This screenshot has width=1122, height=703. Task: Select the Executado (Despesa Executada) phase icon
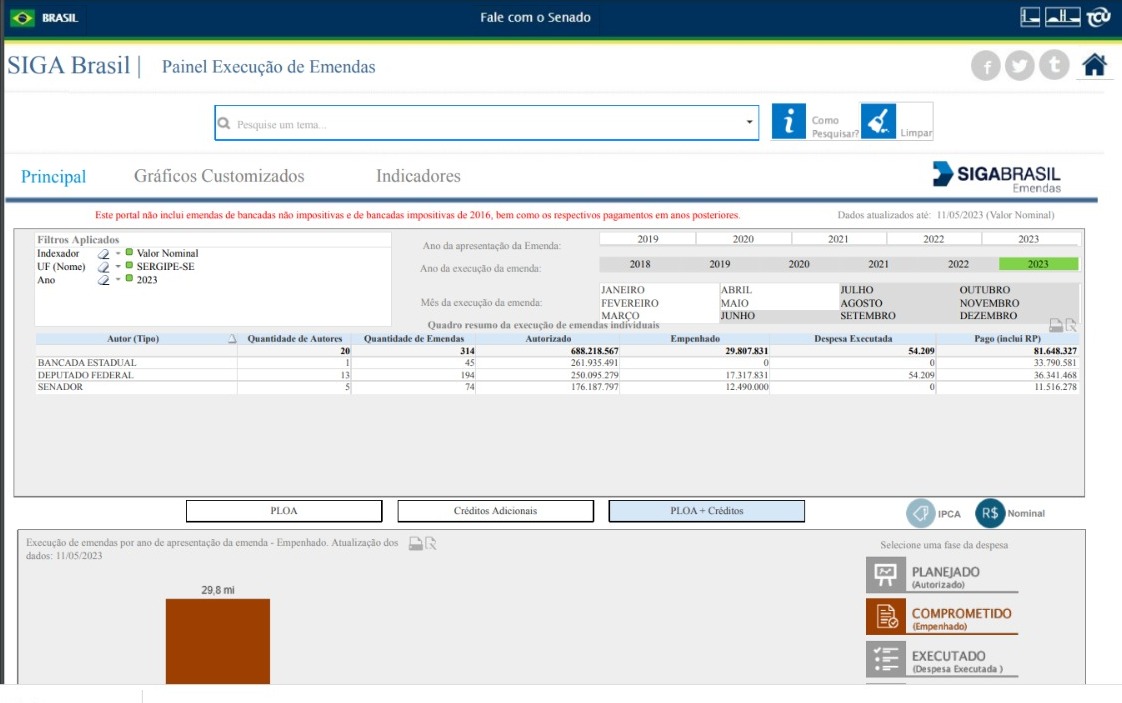coord(885,658)
